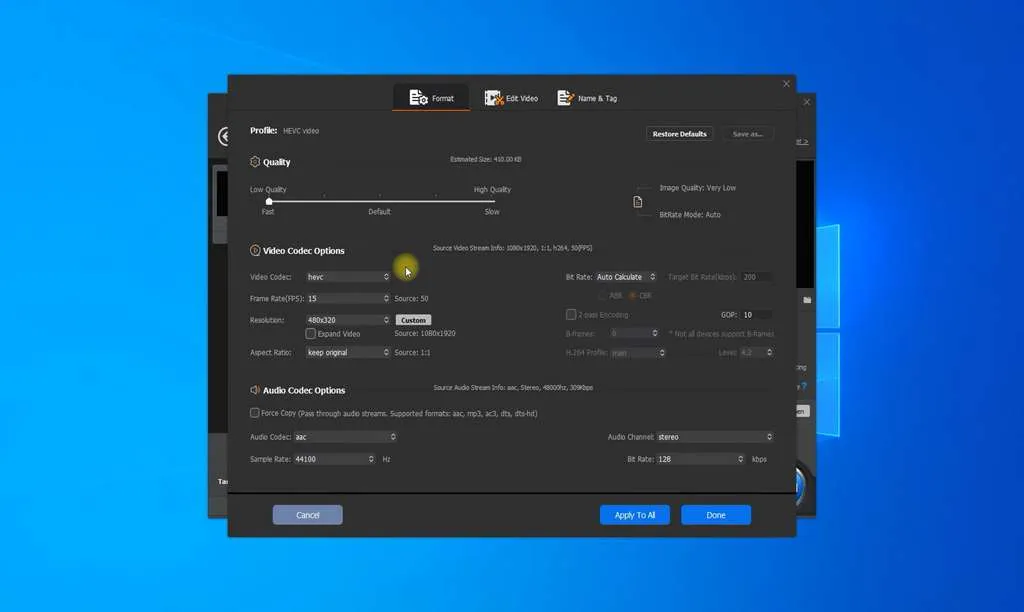The height and width of the screenshot is (612, 1024).
Task: Click the back arrow in the background window
Action: pyautogui.click(x=224, y=136)
